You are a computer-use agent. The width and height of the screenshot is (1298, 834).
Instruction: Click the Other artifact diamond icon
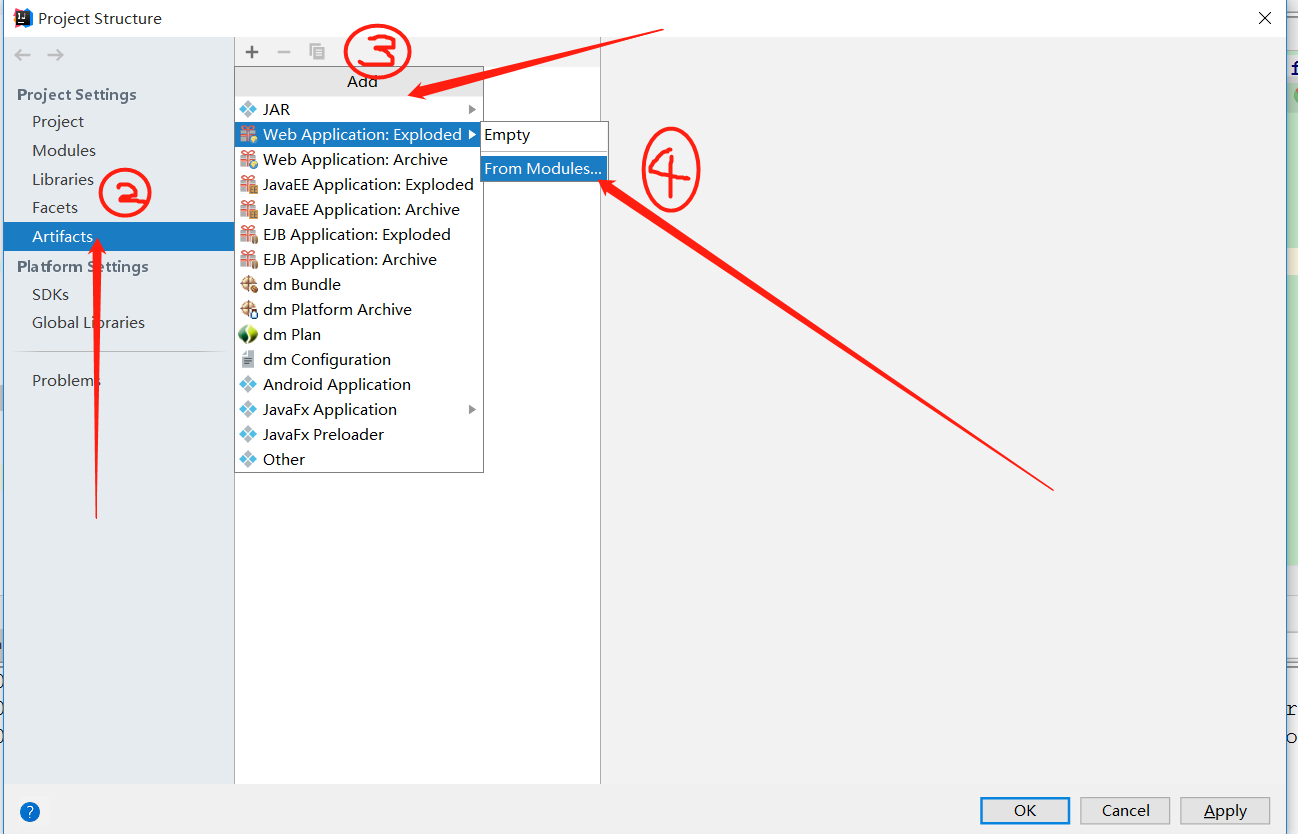(248, 459)
